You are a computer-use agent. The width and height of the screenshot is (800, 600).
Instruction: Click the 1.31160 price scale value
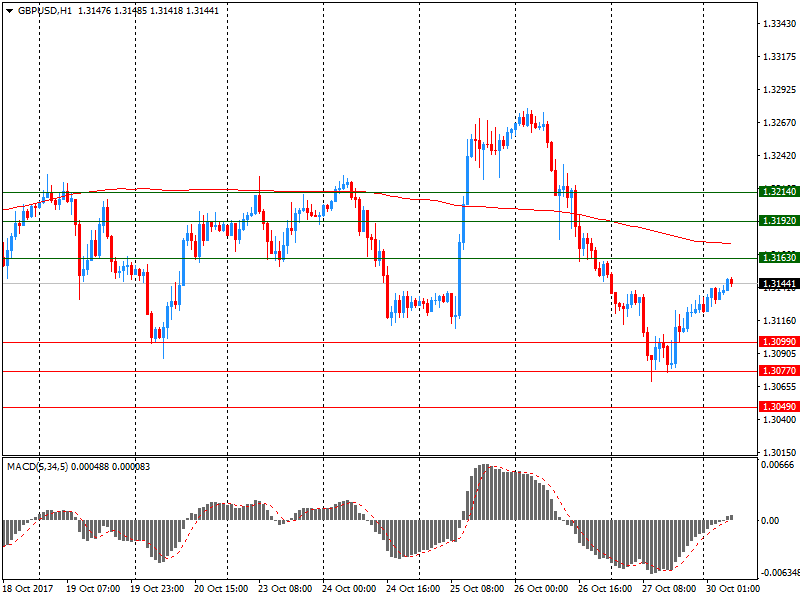(x=779, y=321)
